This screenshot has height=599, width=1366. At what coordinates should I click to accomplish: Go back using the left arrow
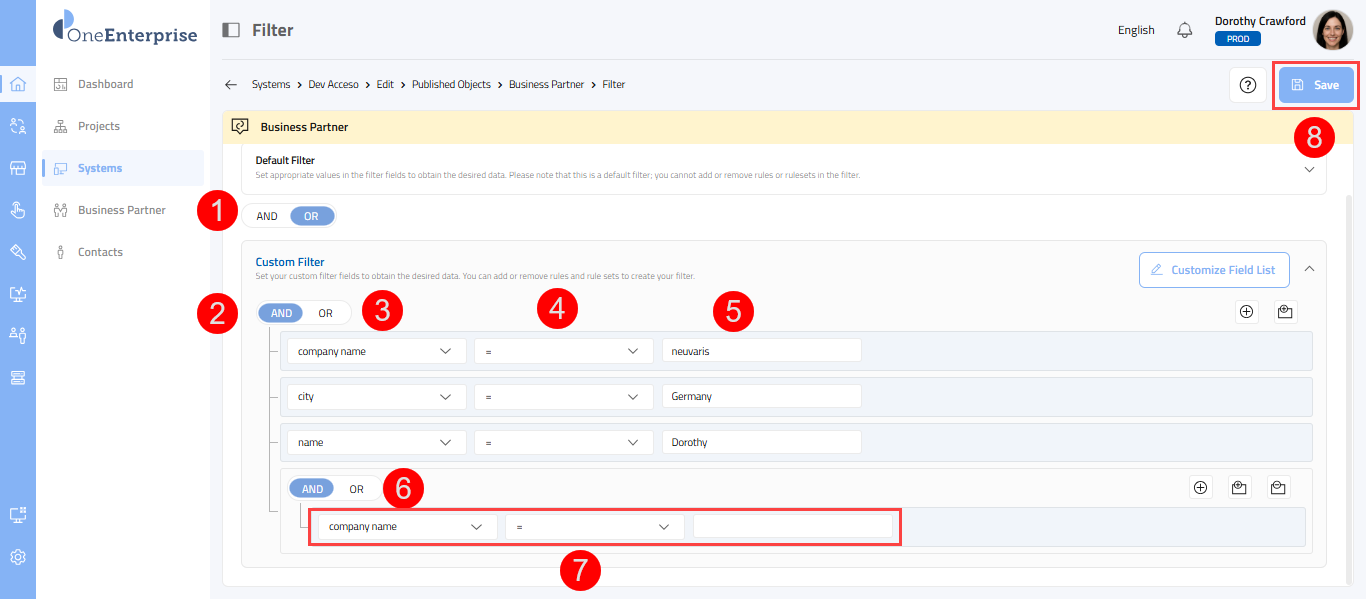(x=231, y=85)
